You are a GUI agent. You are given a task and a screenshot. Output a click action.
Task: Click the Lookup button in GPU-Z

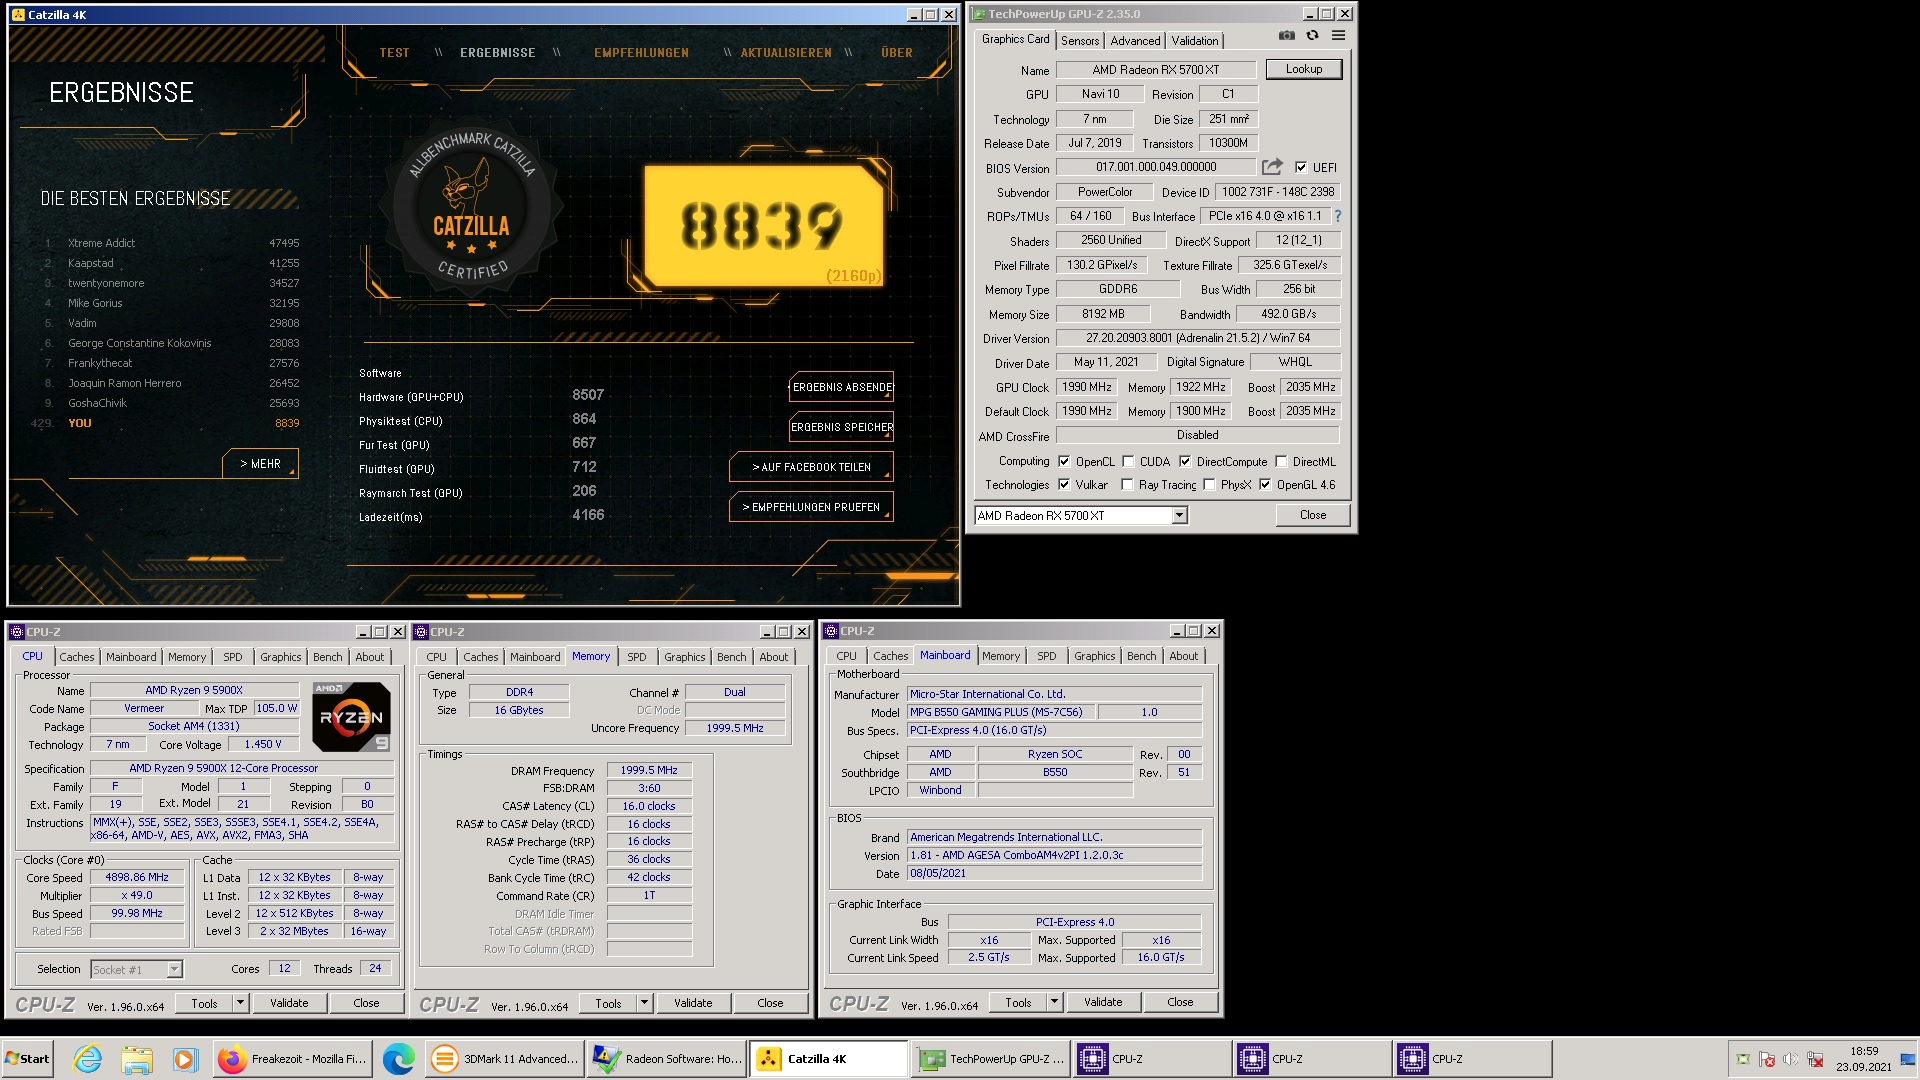[1304, 69]
